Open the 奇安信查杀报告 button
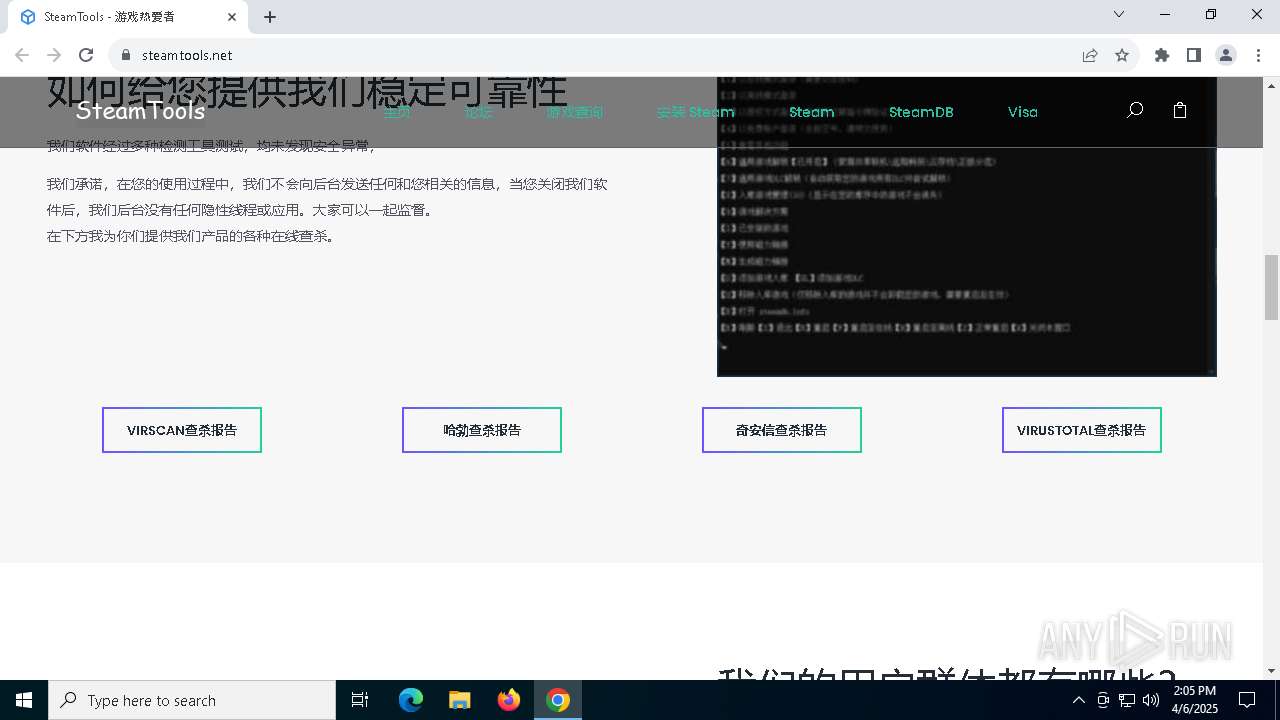 pyautogui.click(x=782, y=430)
